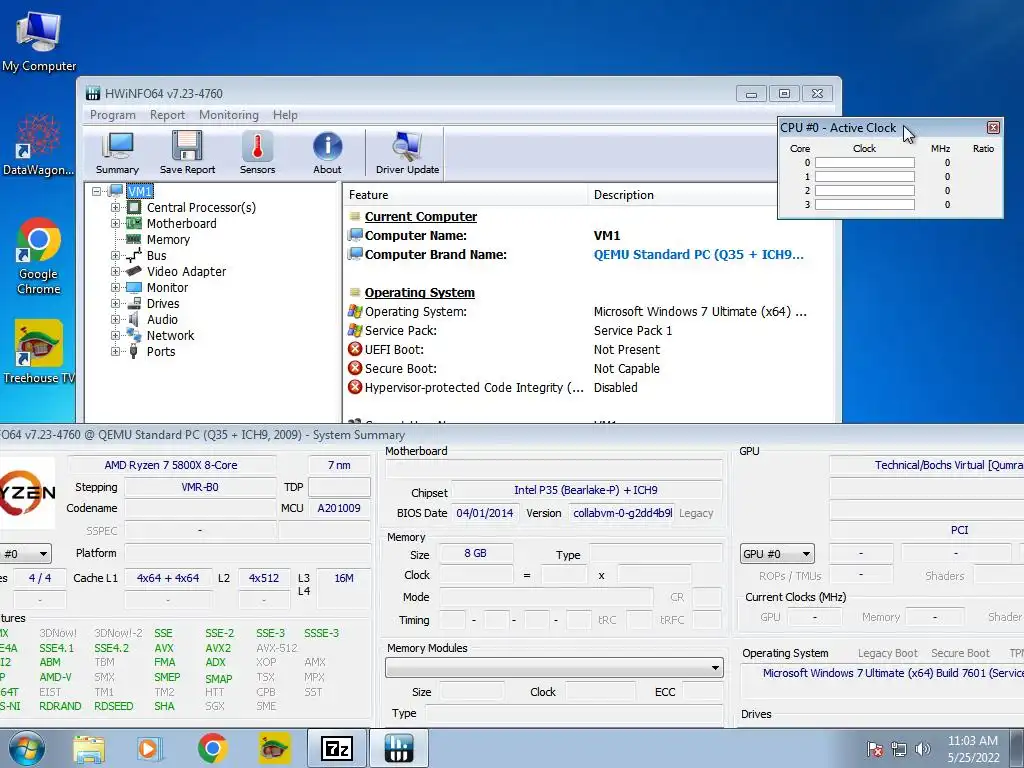Open Chrome from the taskbar
The width and height of the screenshot is (1024, 768).
[212, 748]
